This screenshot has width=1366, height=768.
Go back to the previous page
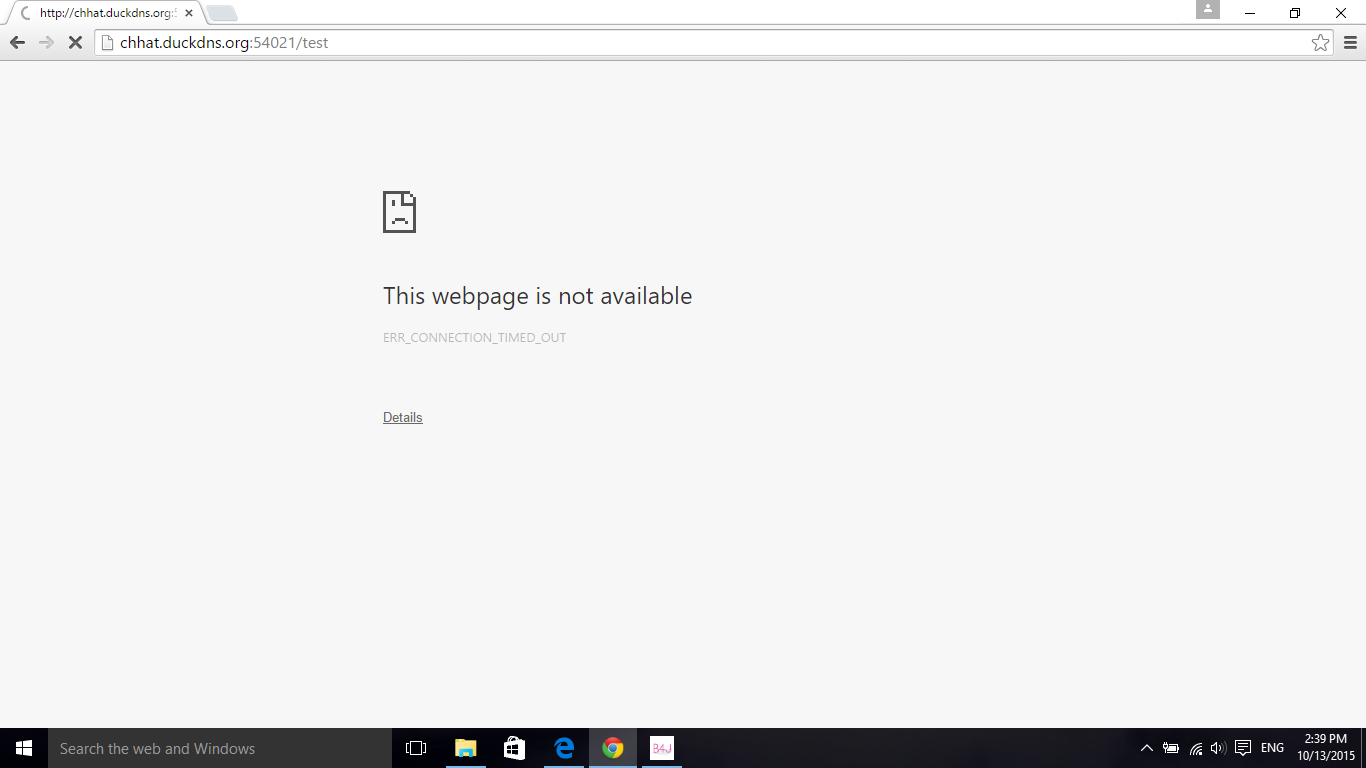17,43
